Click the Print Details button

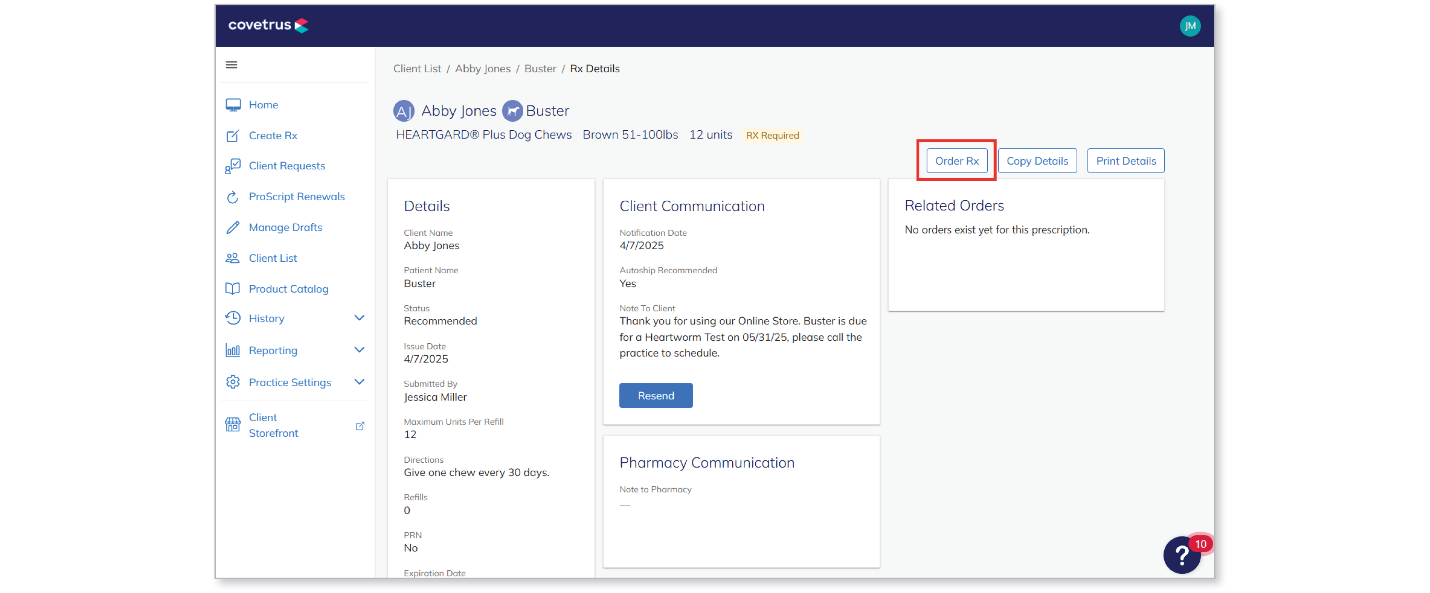pyautogui.click(x=1126, y=161)
